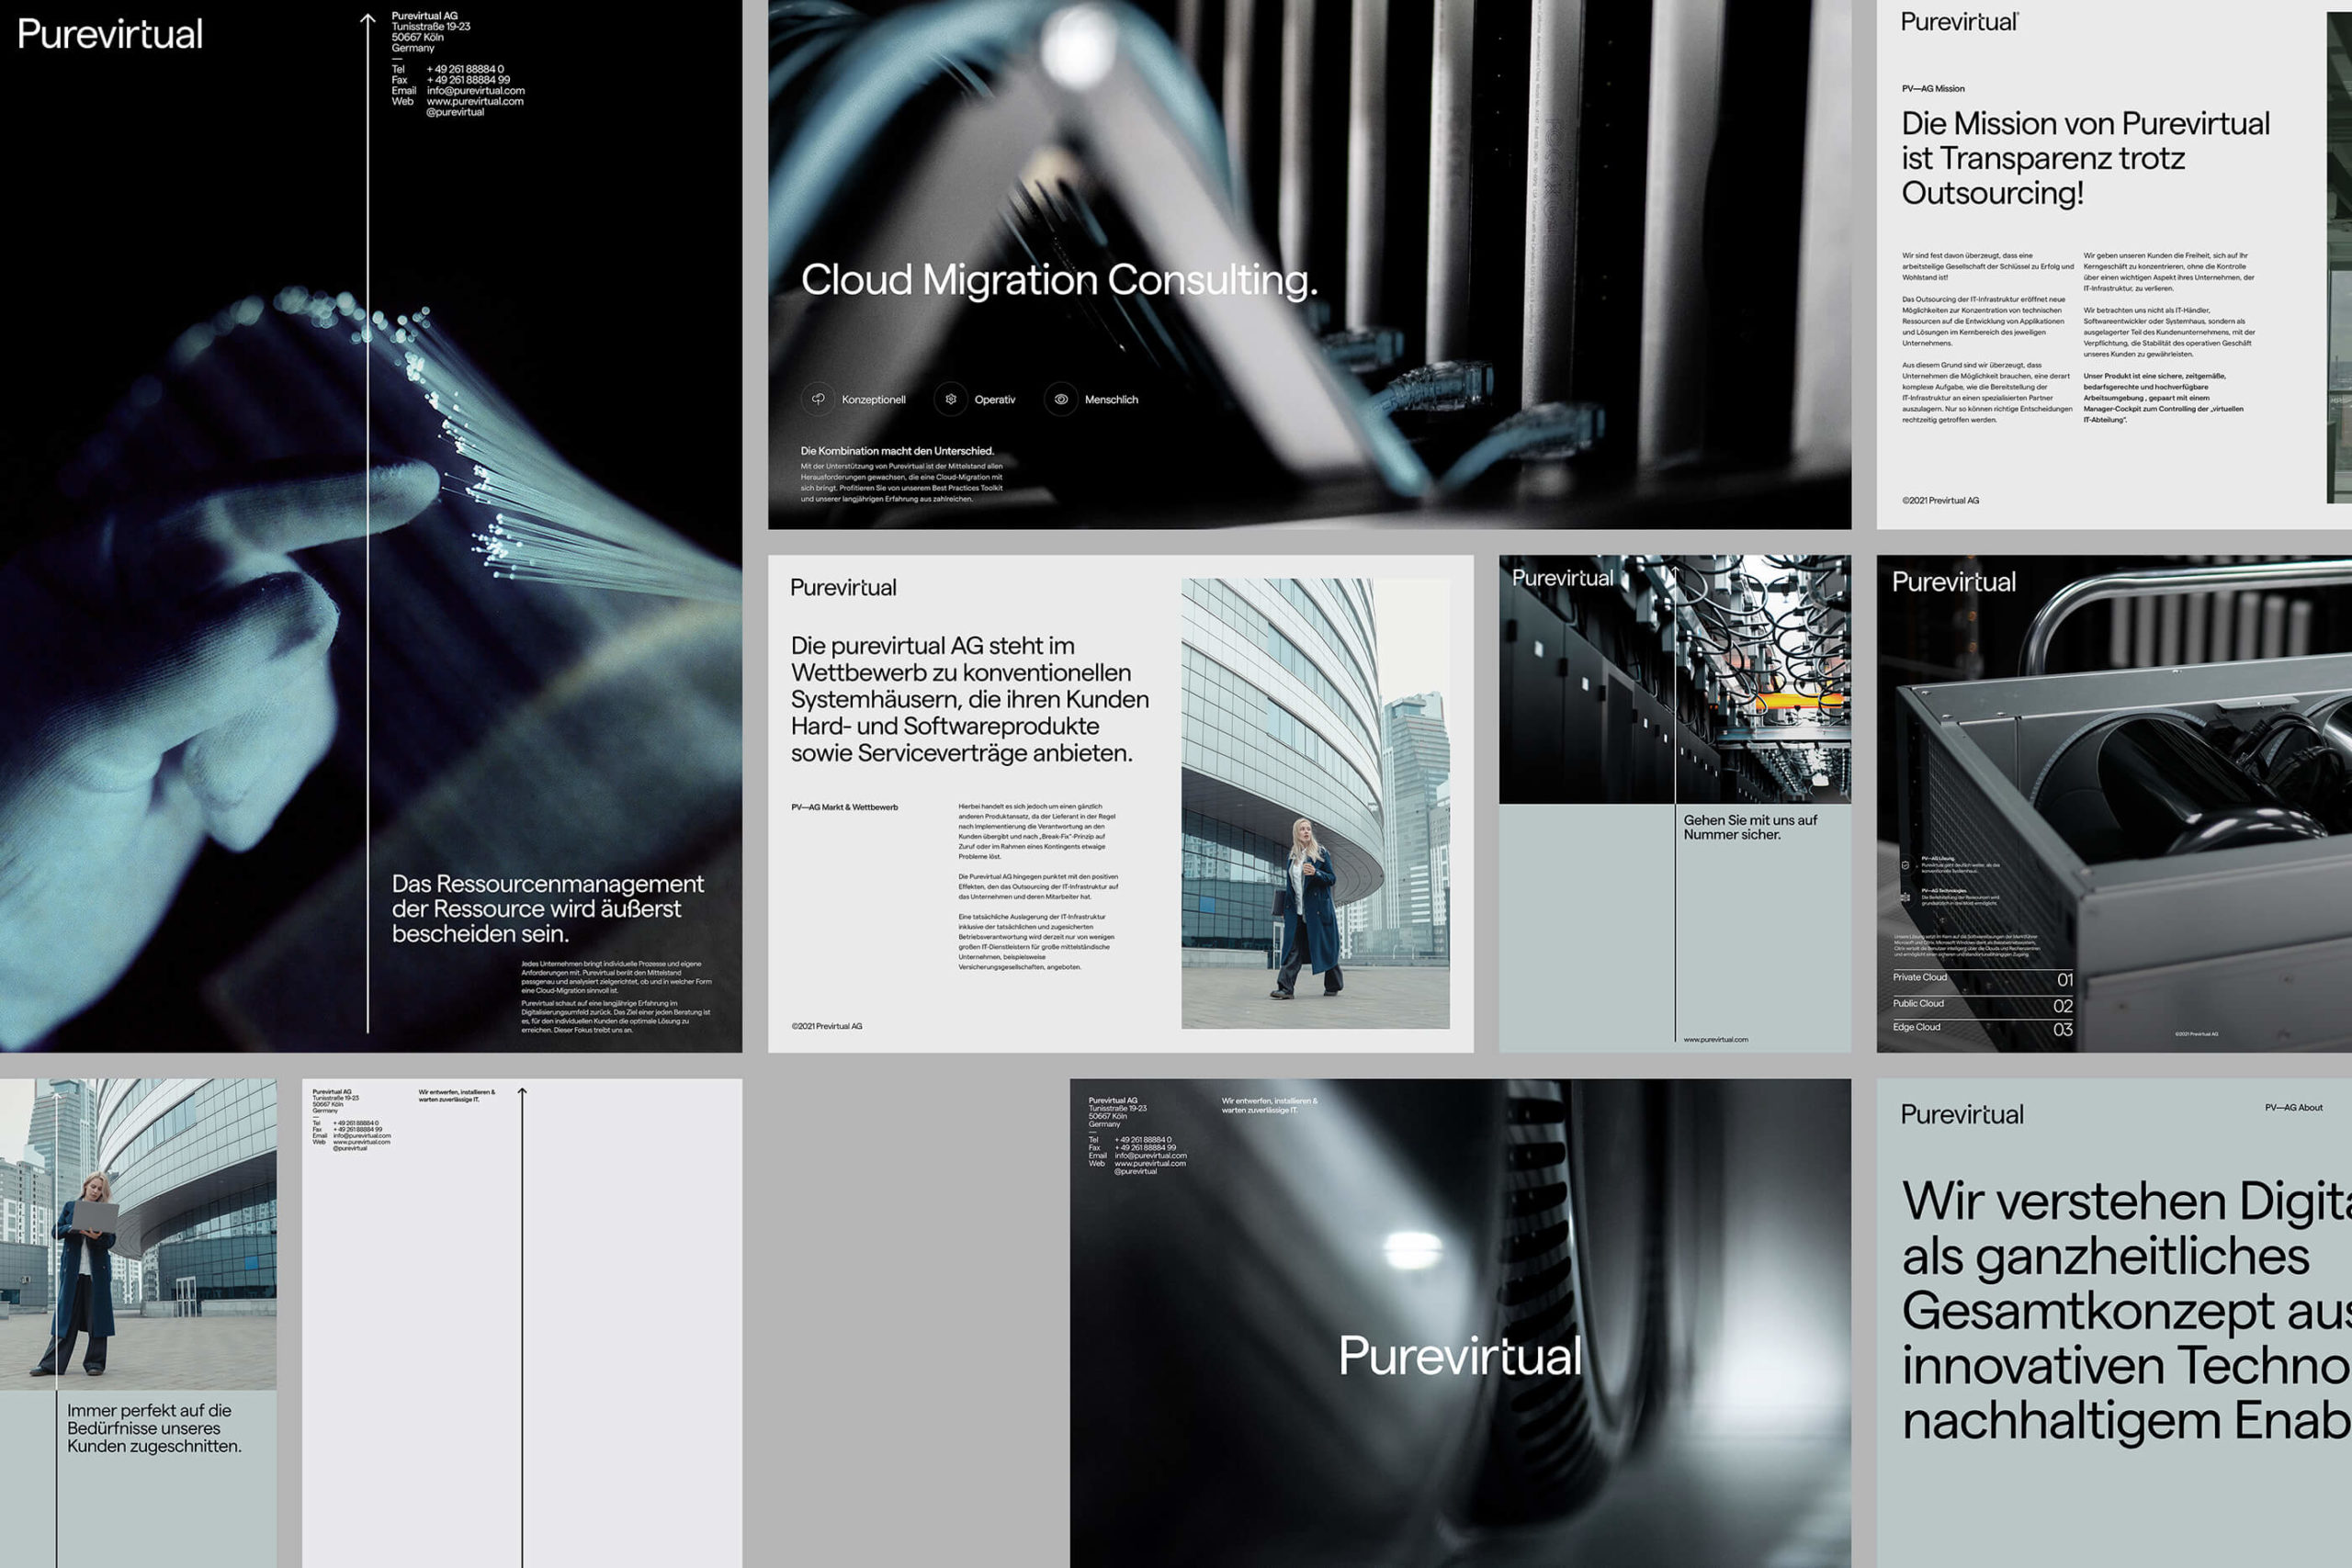Click the email address info@purevirtual.com
This screenshot has height=1568, width=2352.
475,90
